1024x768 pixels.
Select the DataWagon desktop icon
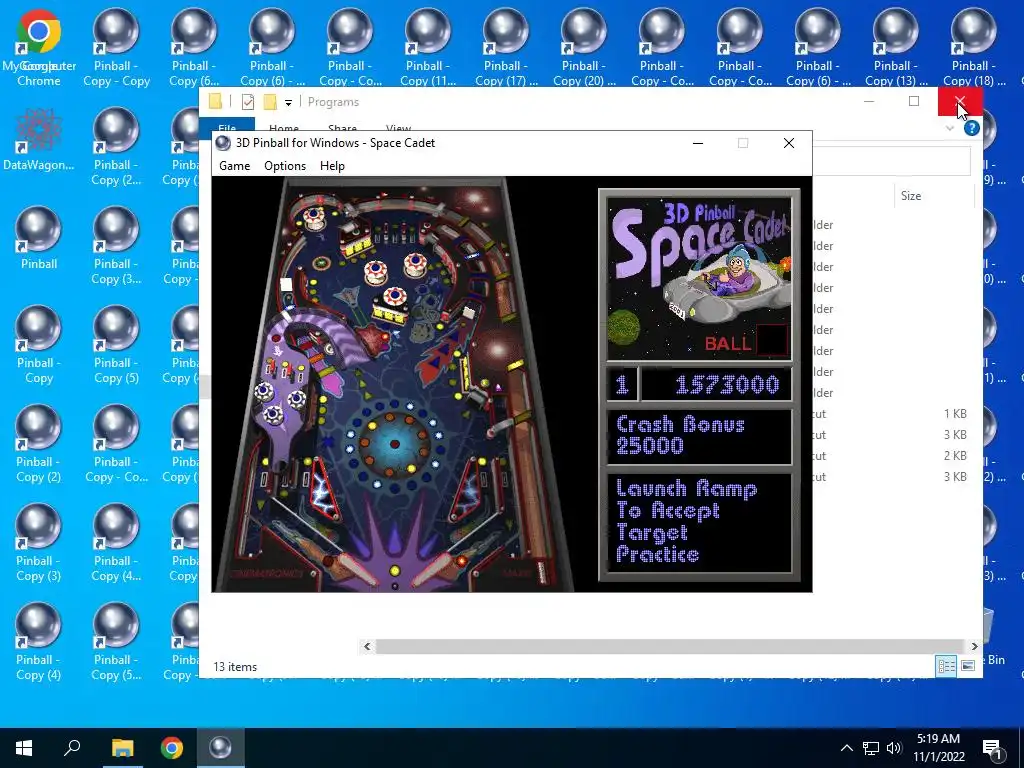point(39,140)
